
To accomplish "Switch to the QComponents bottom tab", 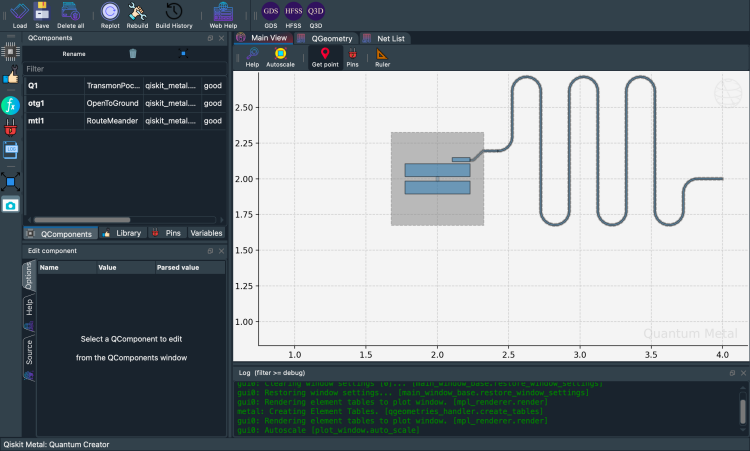I will pyautogui.click(x=60, y=233).
